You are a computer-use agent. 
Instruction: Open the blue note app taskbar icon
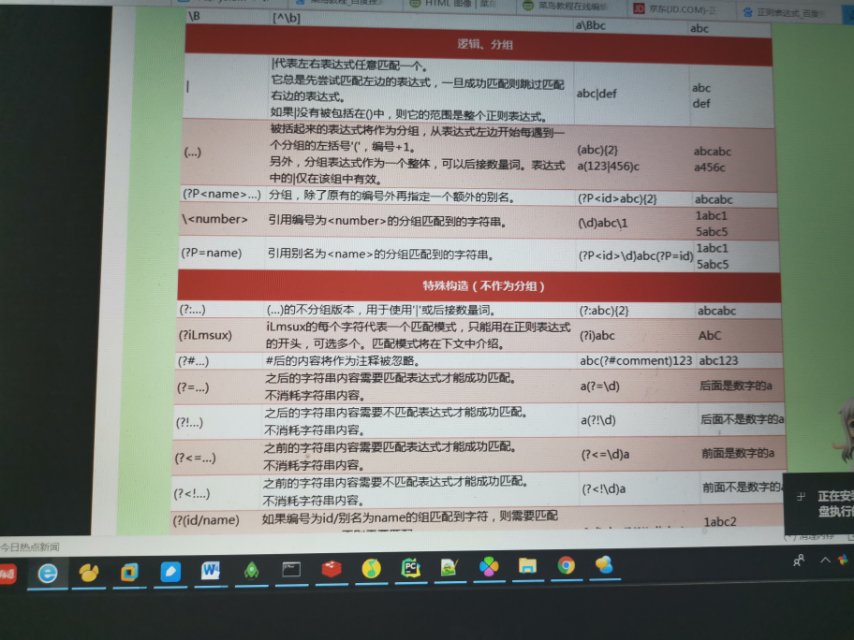tap(170, 571)
